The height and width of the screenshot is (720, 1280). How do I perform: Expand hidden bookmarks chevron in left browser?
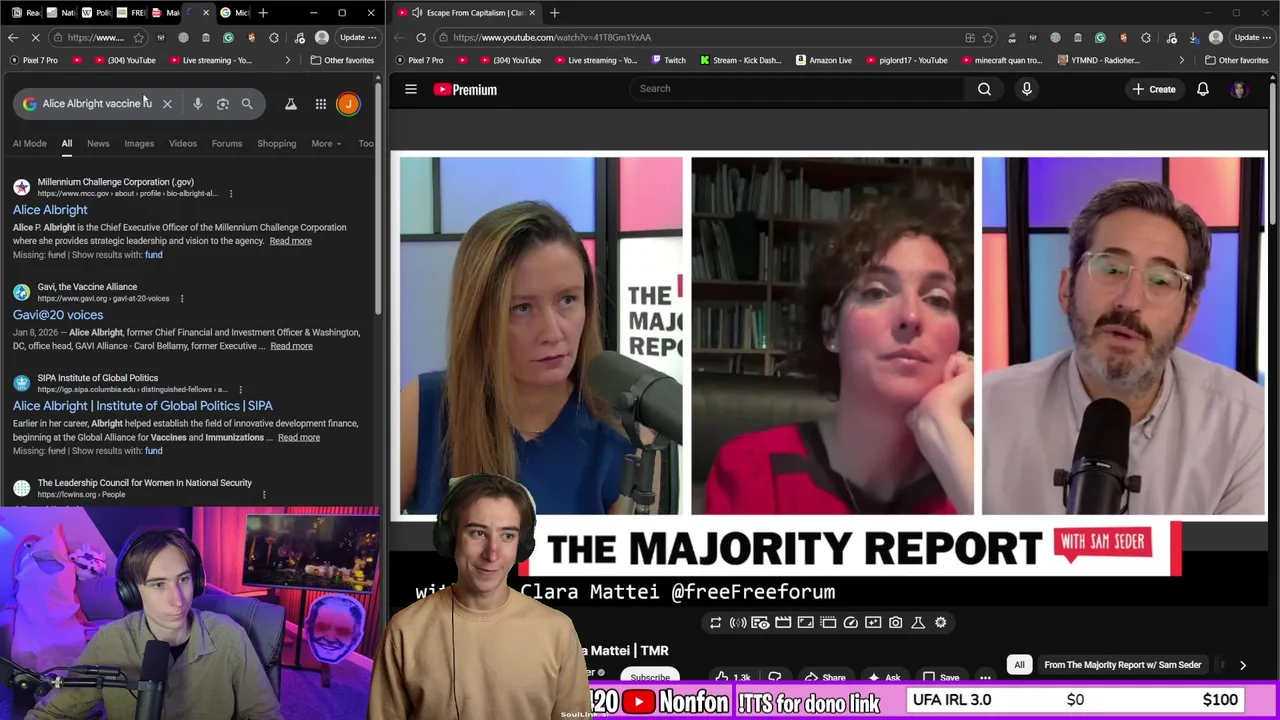287,60
